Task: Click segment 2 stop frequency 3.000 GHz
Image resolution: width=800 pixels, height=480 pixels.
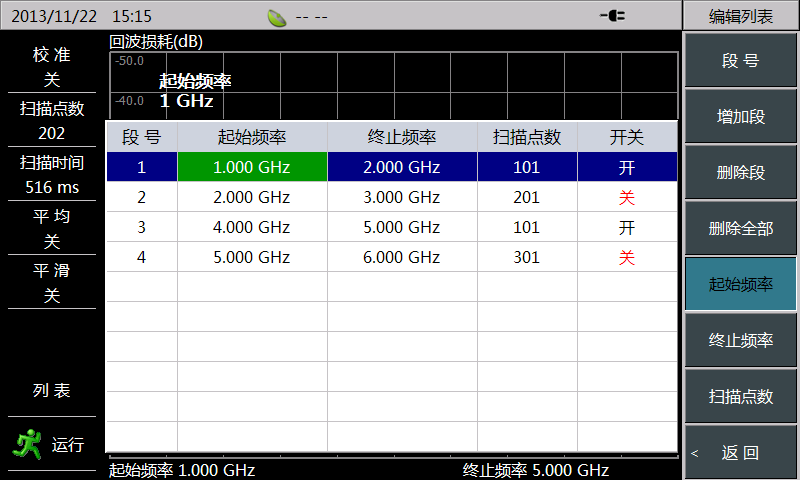Action: click(402, 197)
